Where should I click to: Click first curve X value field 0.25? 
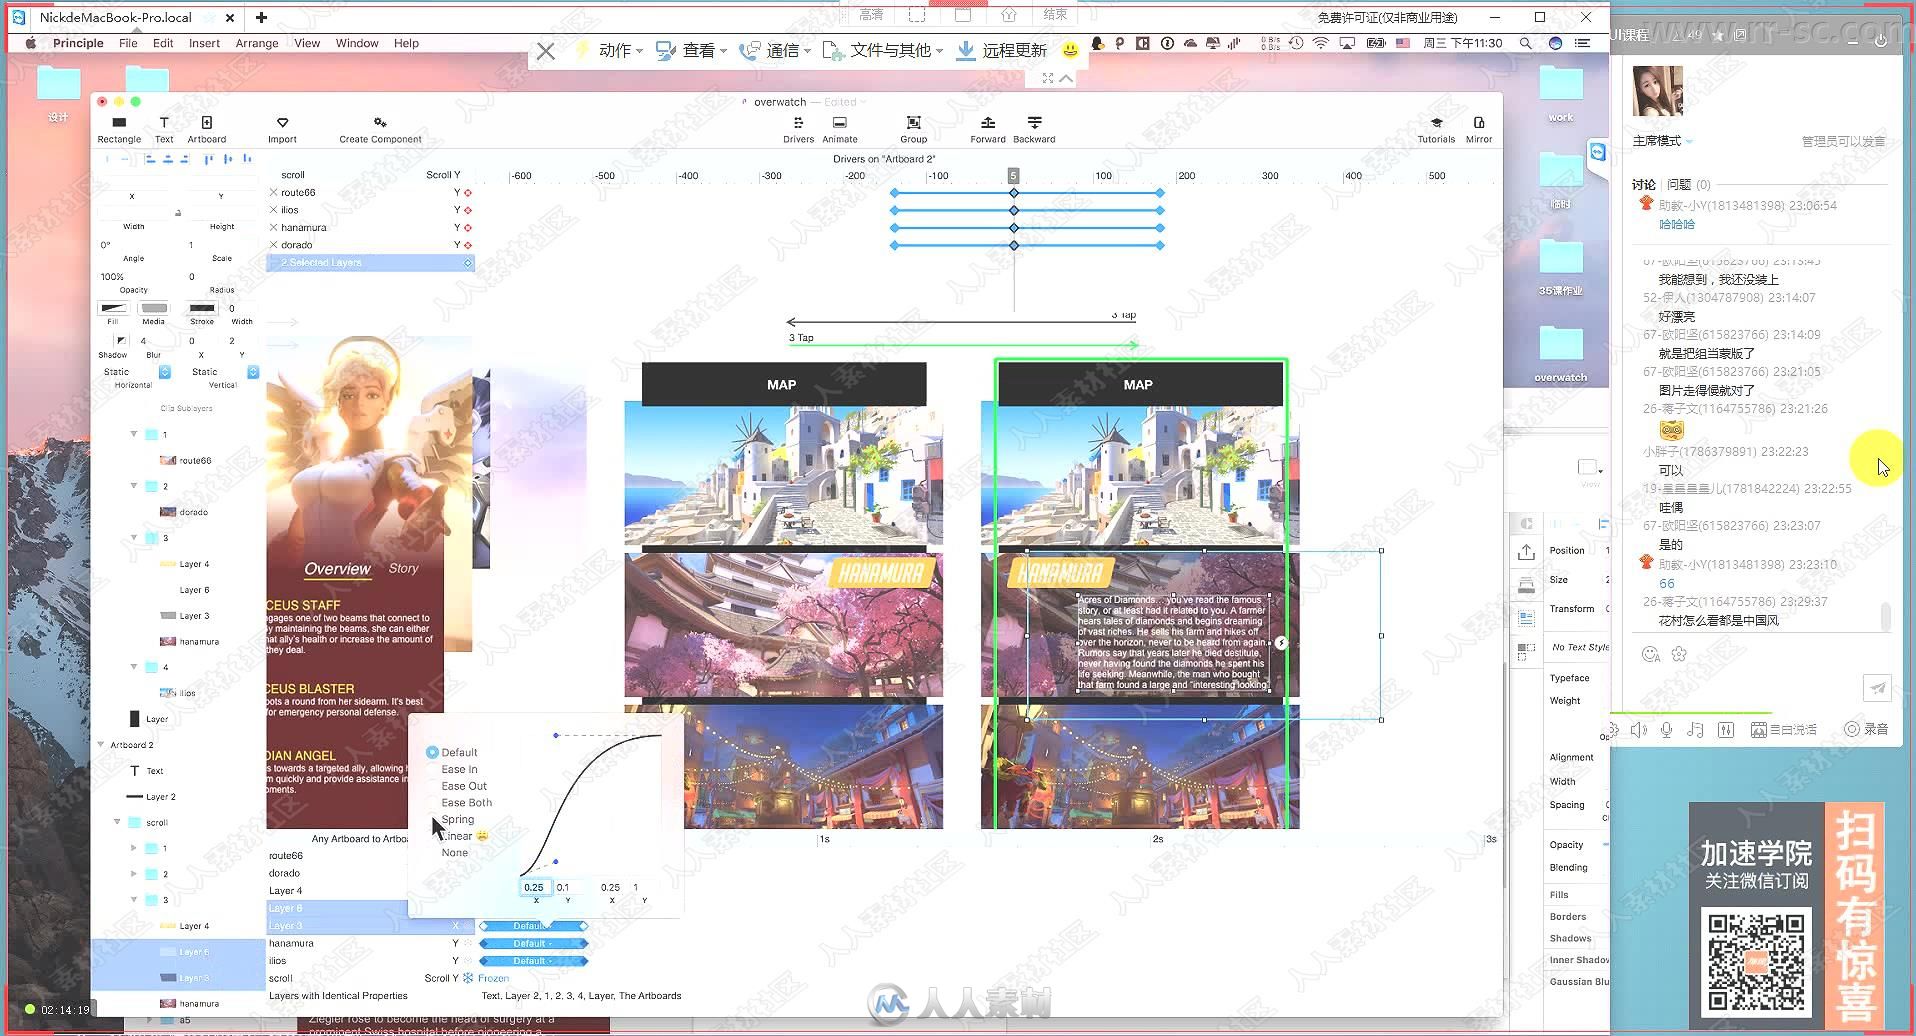pos(535,887)
